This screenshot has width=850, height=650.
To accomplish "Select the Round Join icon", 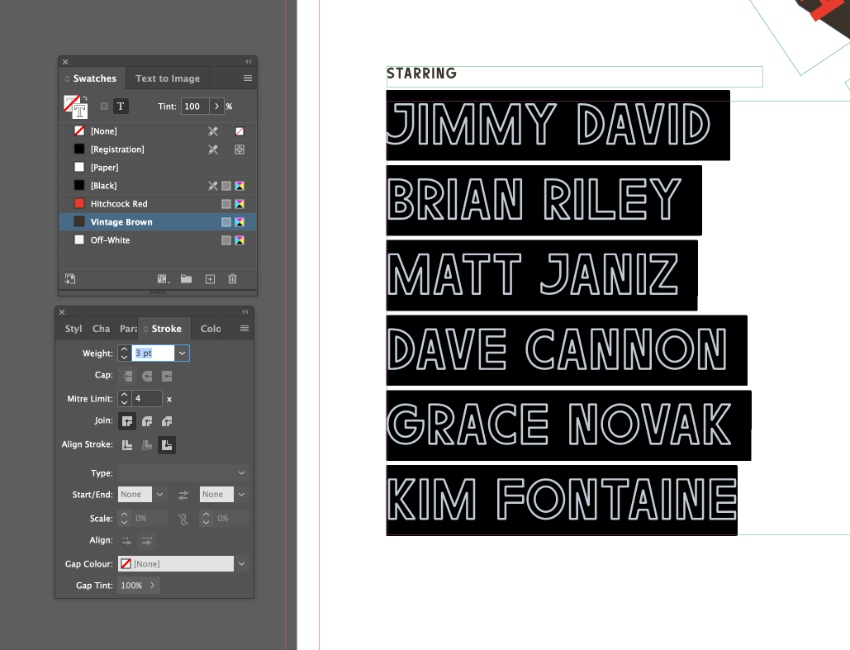I will click(x=147, y=421).
